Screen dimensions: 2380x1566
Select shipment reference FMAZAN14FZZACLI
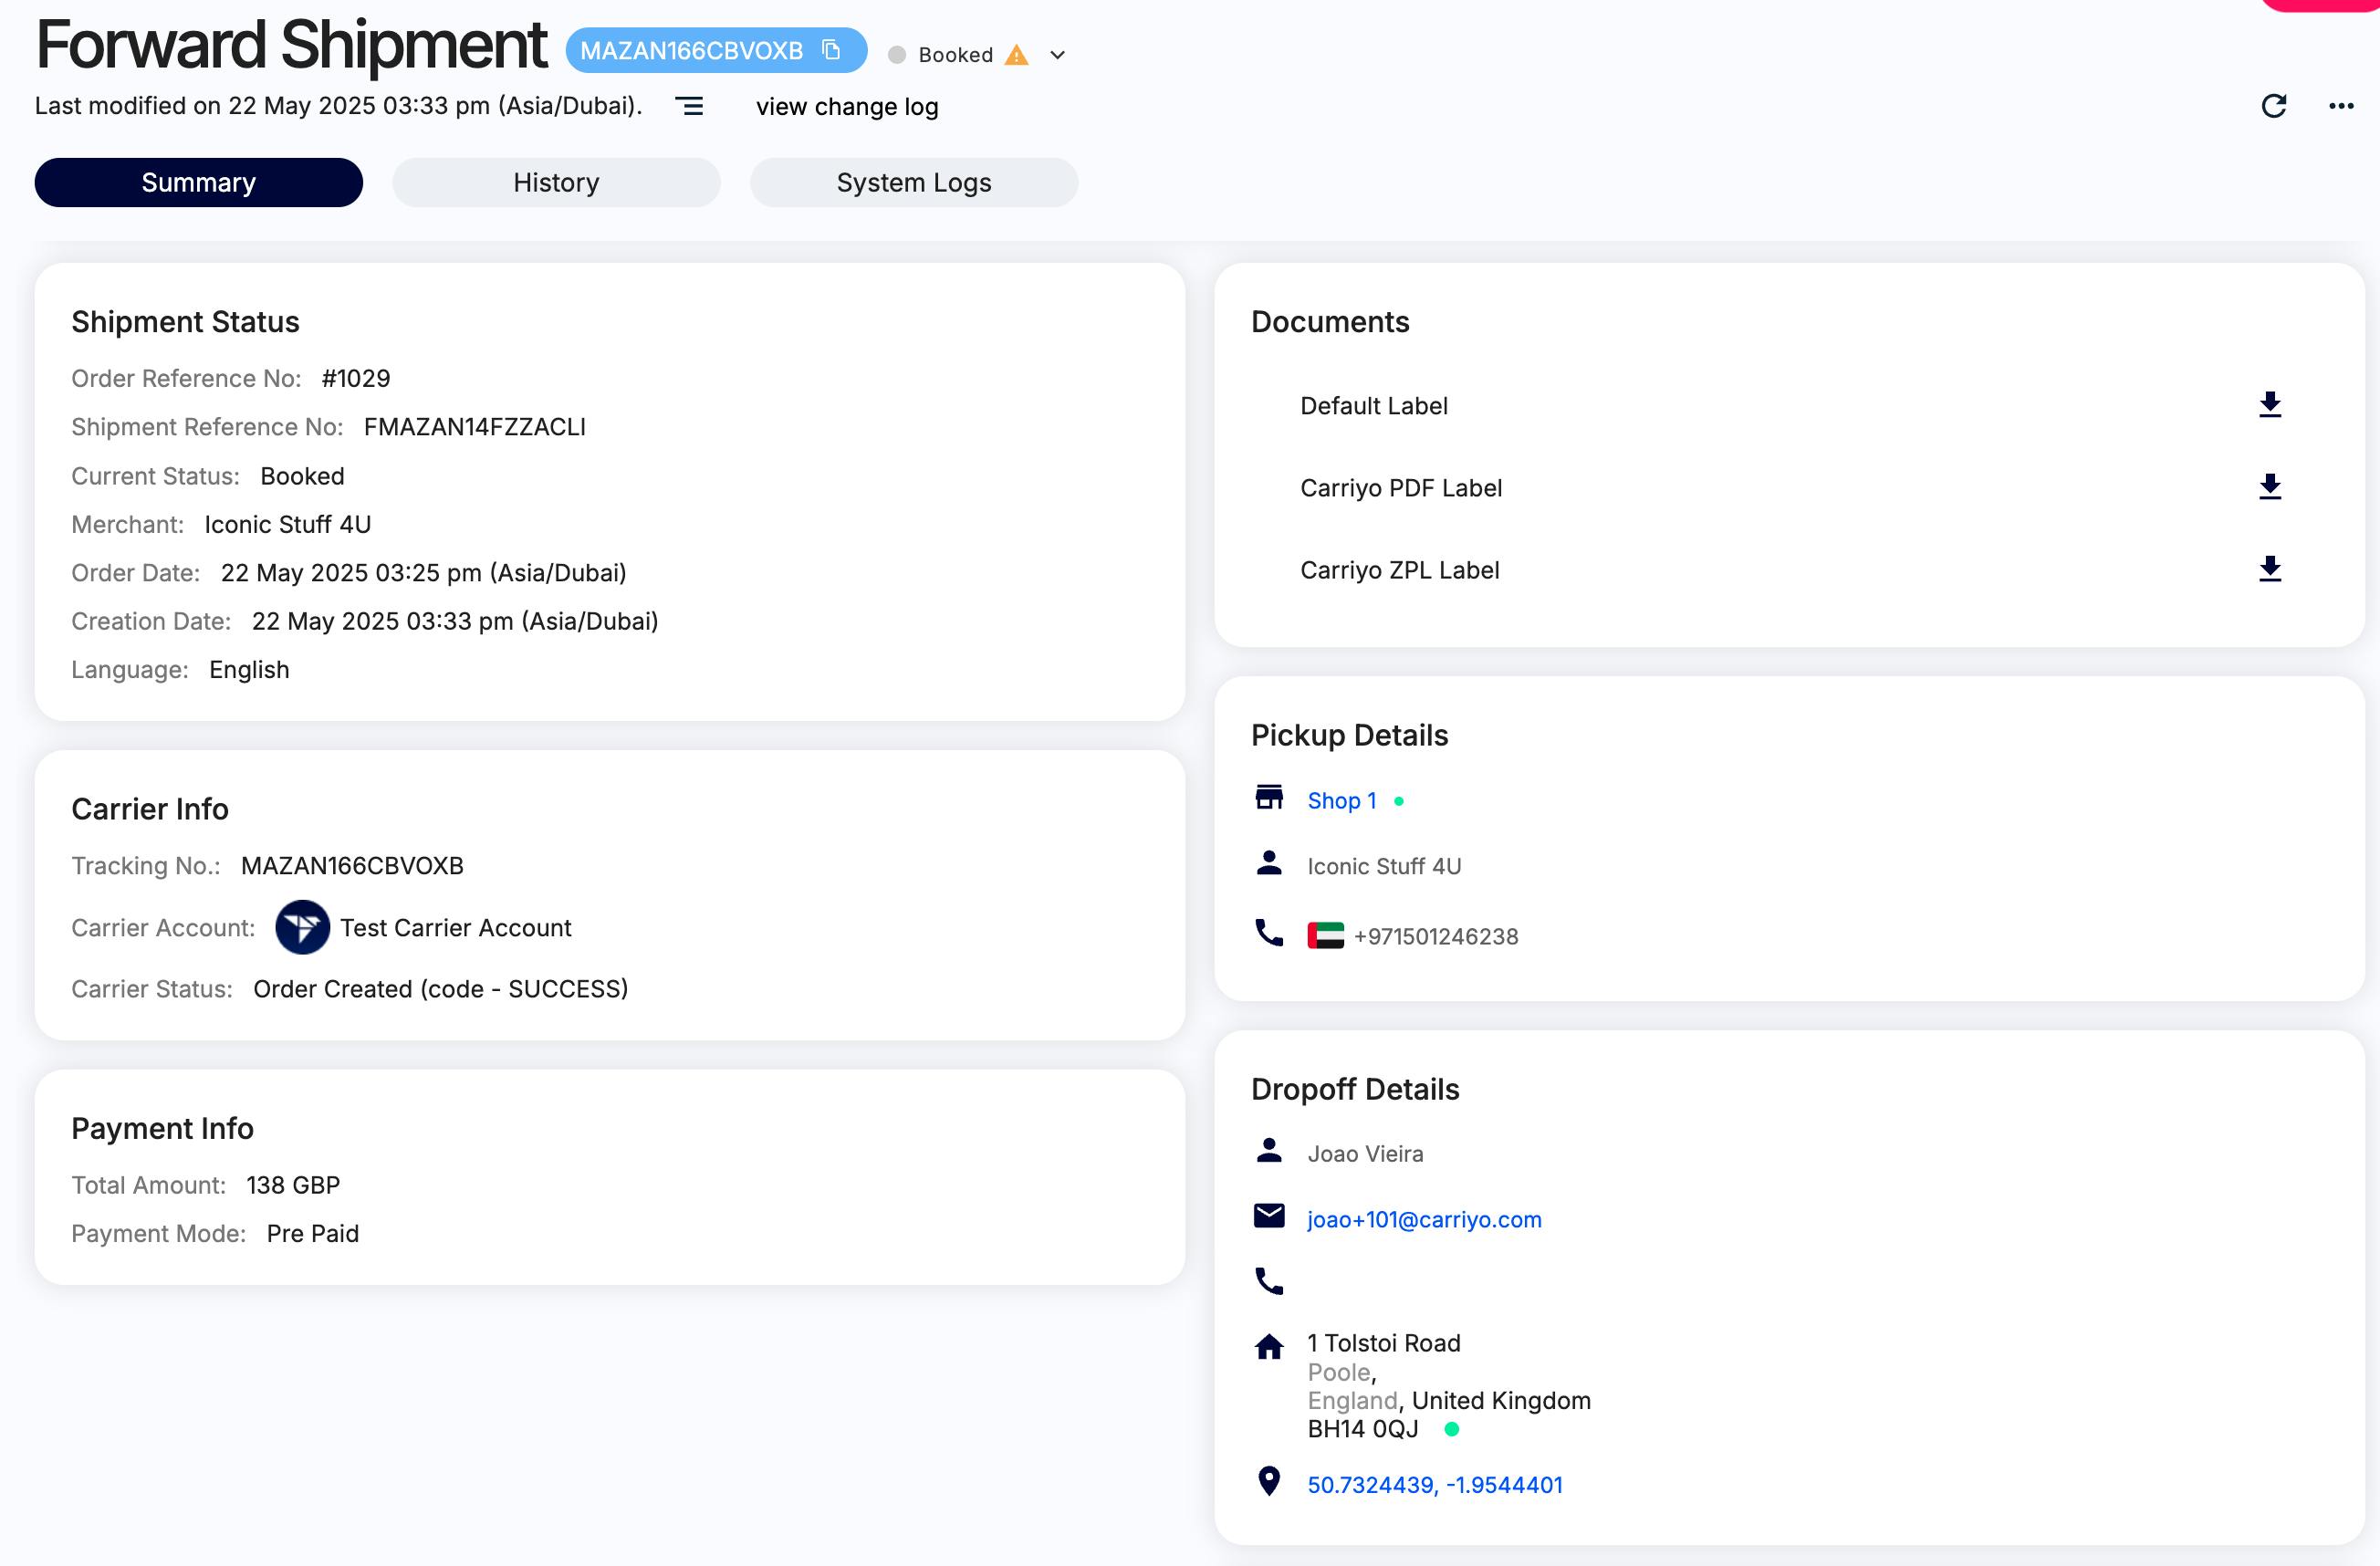coord(475,427)
